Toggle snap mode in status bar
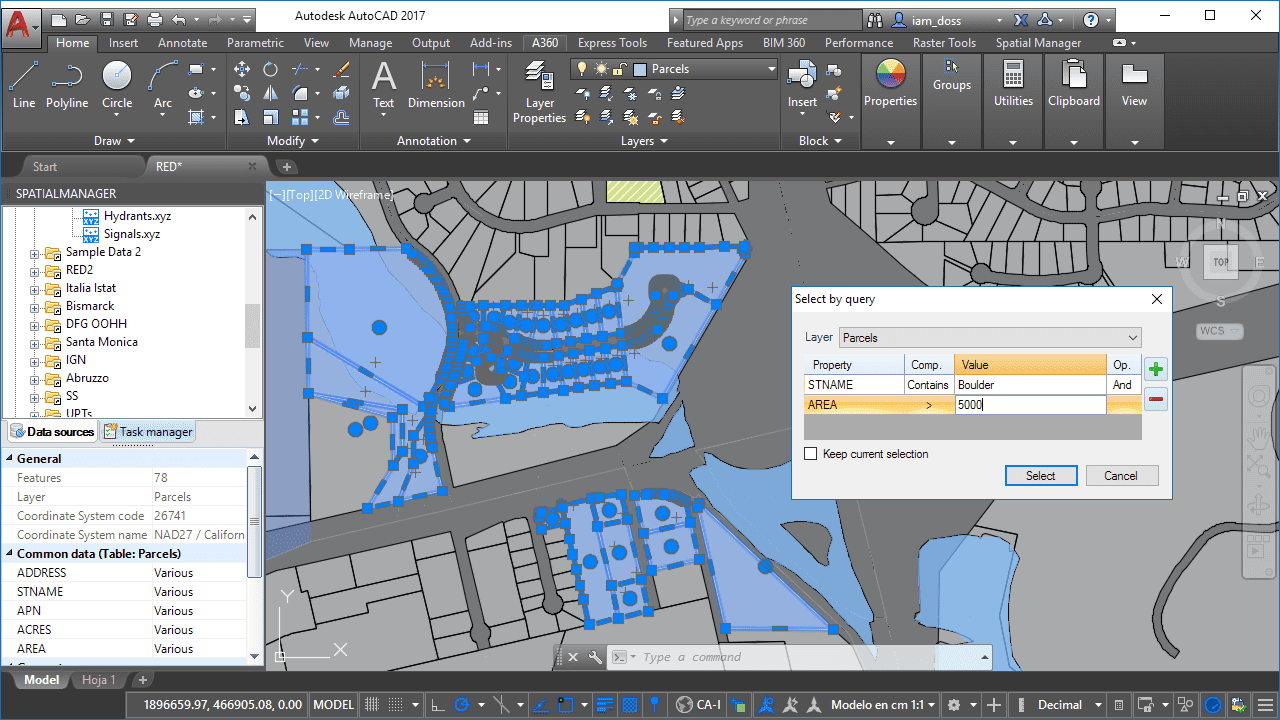1280x720 pixels. pos(398,705)
